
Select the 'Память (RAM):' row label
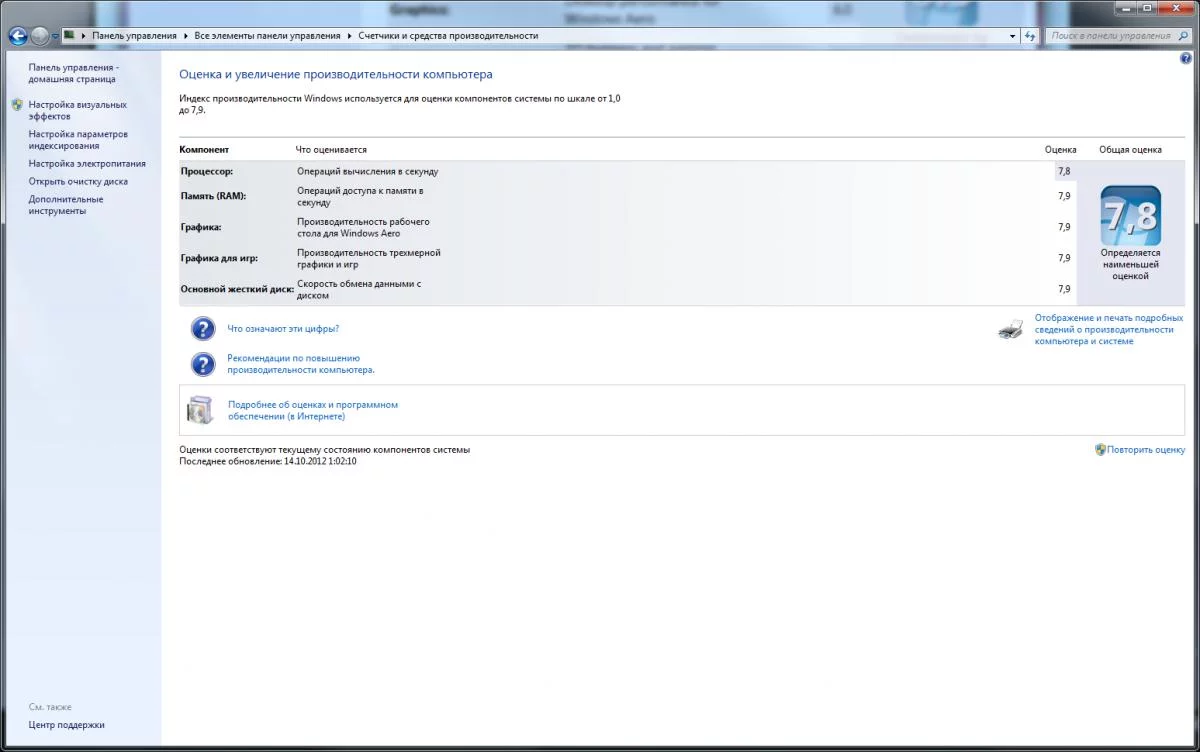pyautogui.click(x=213, y=196)
